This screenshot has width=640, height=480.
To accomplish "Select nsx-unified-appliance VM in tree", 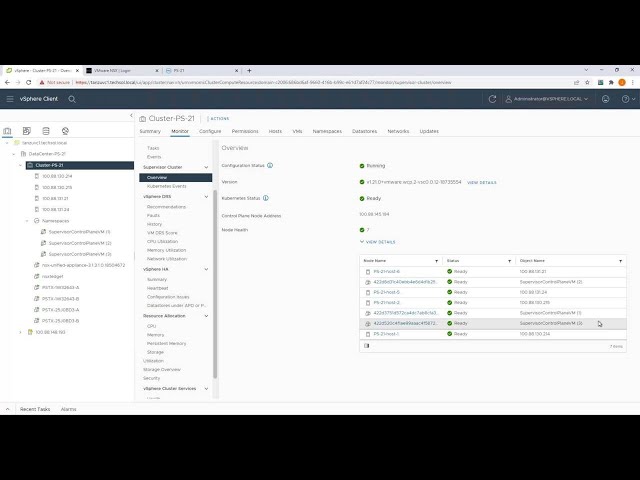I will 83,265.
